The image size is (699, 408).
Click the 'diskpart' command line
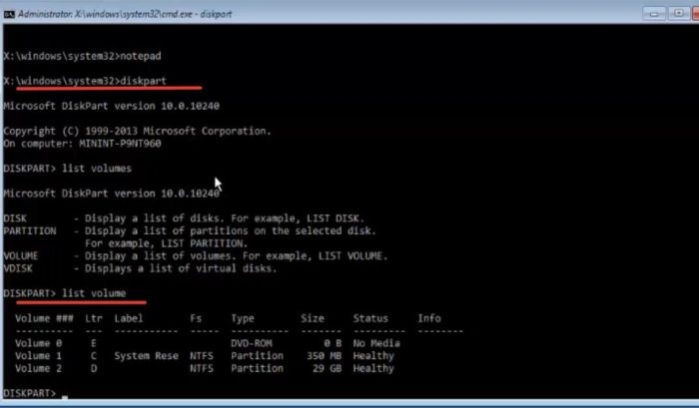[x=85, y=81]
